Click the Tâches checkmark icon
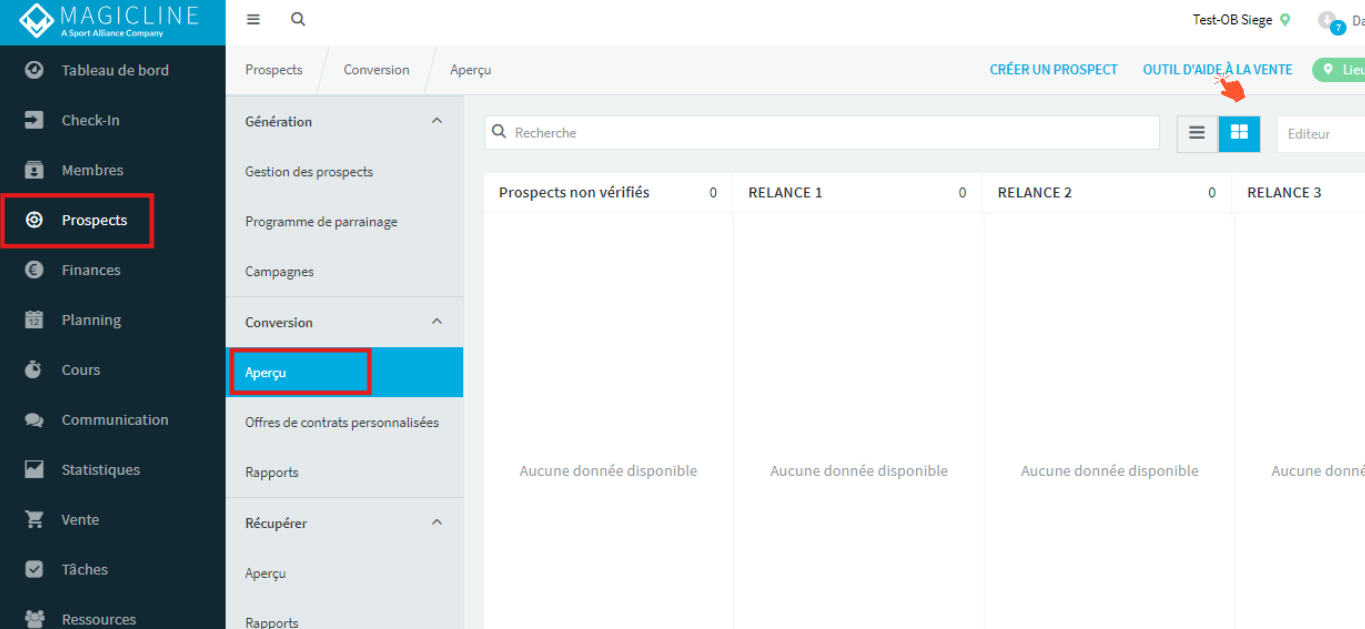 point(34,569)
